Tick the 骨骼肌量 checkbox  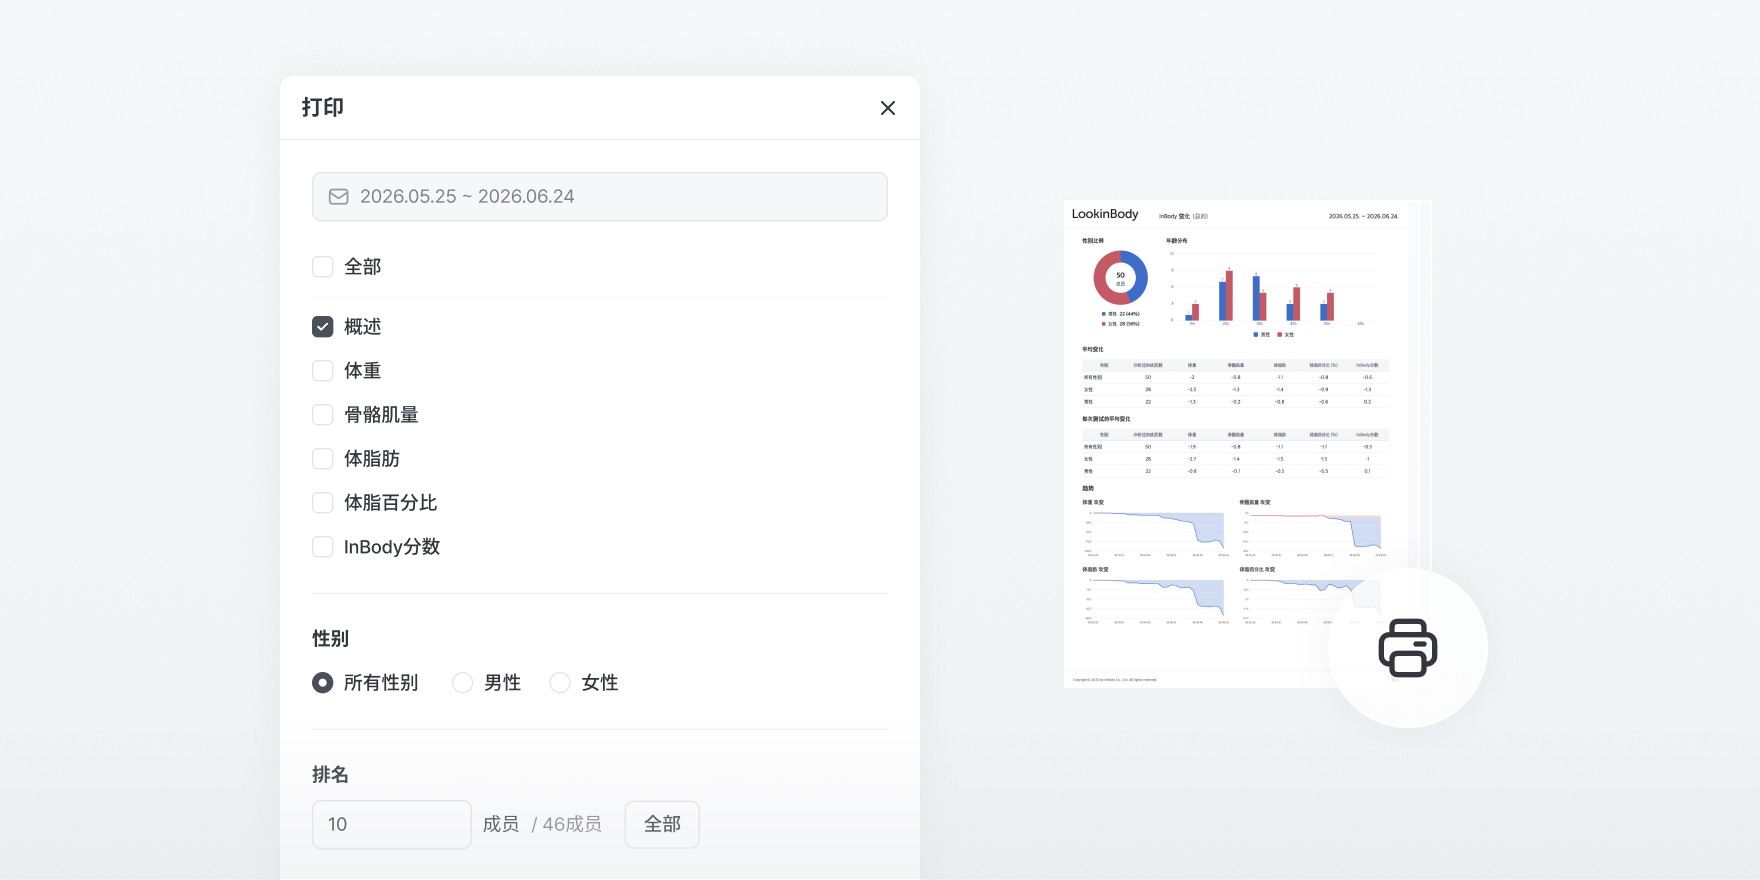coord(322,415)
